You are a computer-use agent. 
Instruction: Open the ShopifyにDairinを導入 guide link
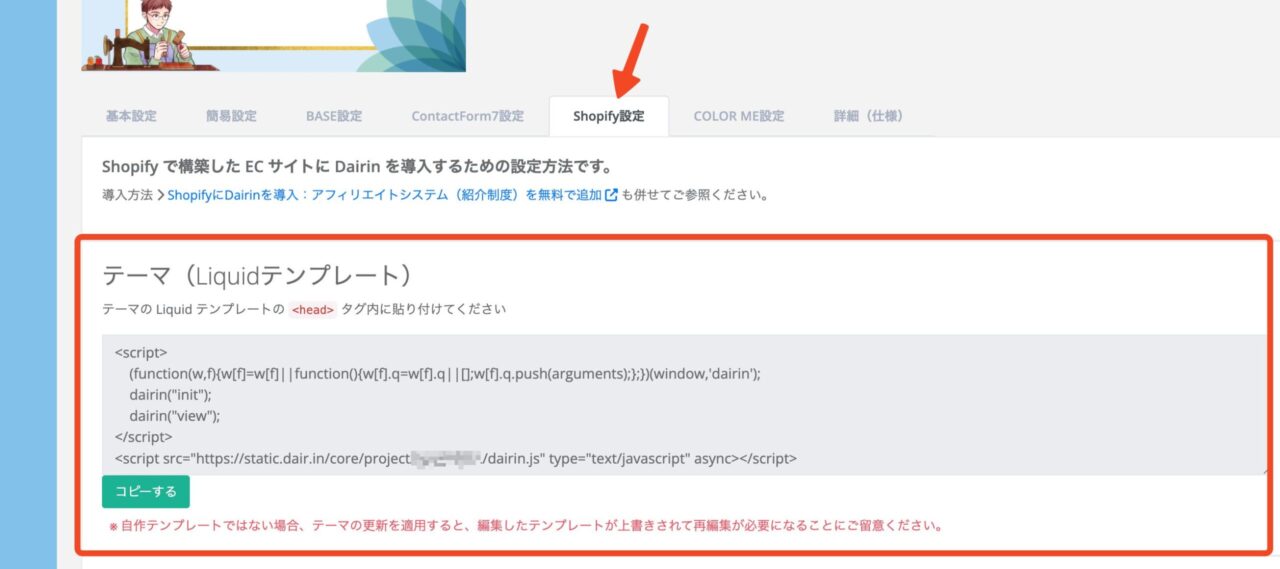[385, 195]
